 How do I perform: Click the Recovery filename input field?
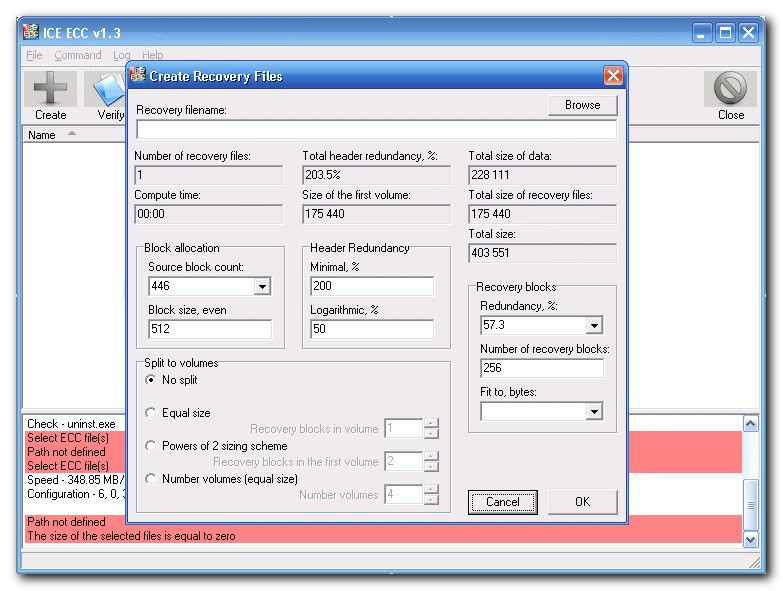377,129
